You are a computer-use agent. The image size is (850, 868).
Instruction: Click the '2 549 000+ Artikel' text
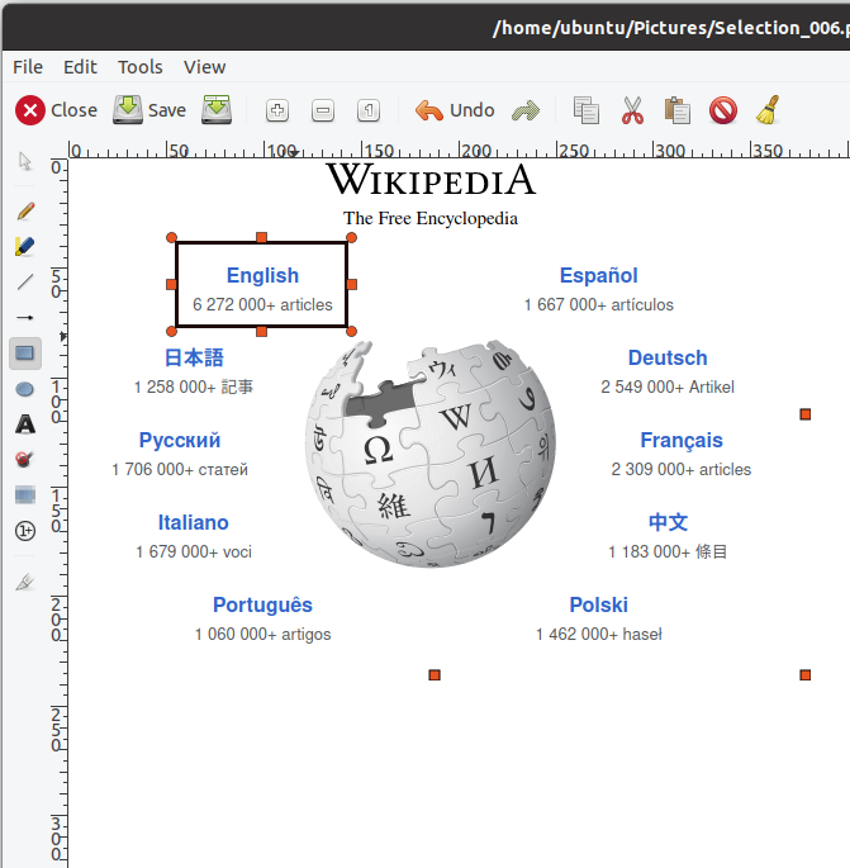tap(668, 387)
